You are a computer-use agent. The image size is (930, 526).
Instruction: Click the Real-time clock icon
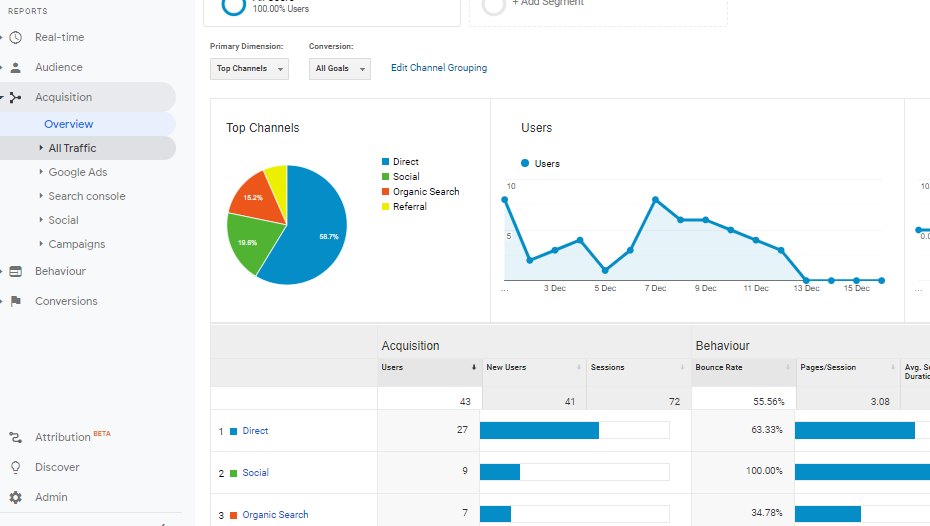[15, 38]
